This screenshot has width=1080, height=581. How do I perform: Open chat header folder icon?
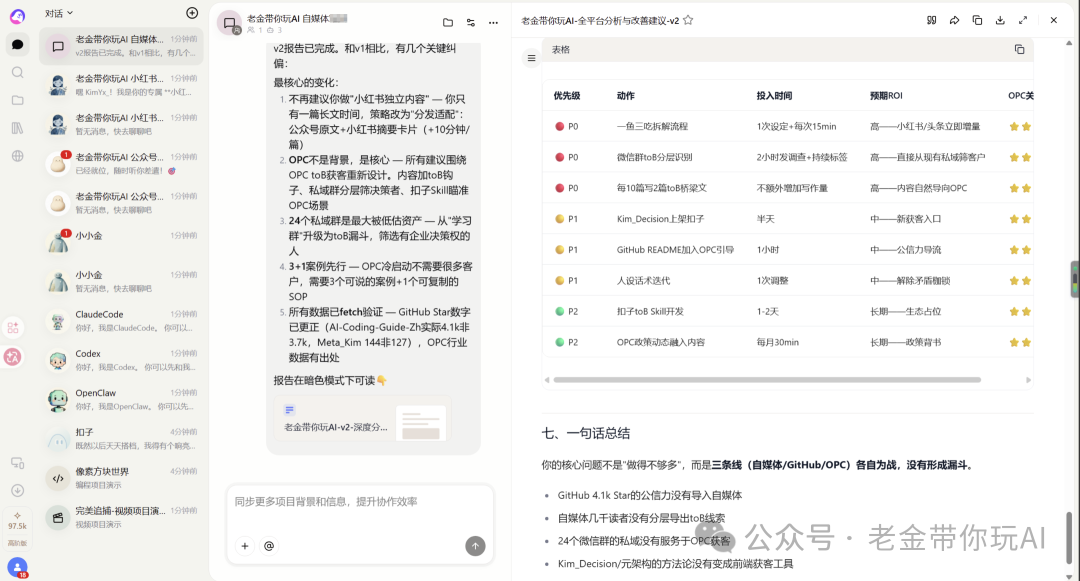448,22
